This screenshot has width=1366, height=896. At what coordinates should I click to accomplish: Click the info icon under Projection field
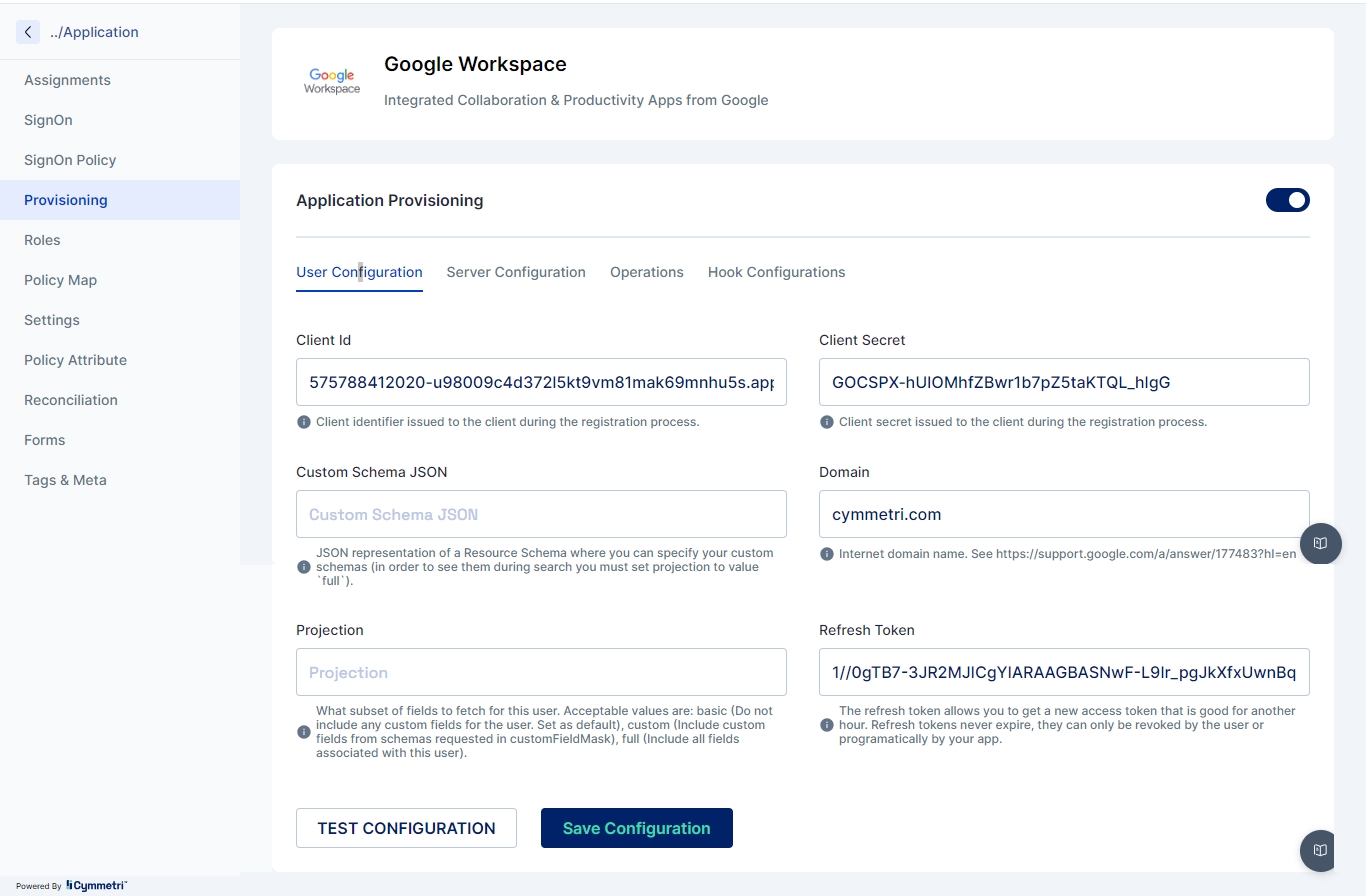pos(304,732)
